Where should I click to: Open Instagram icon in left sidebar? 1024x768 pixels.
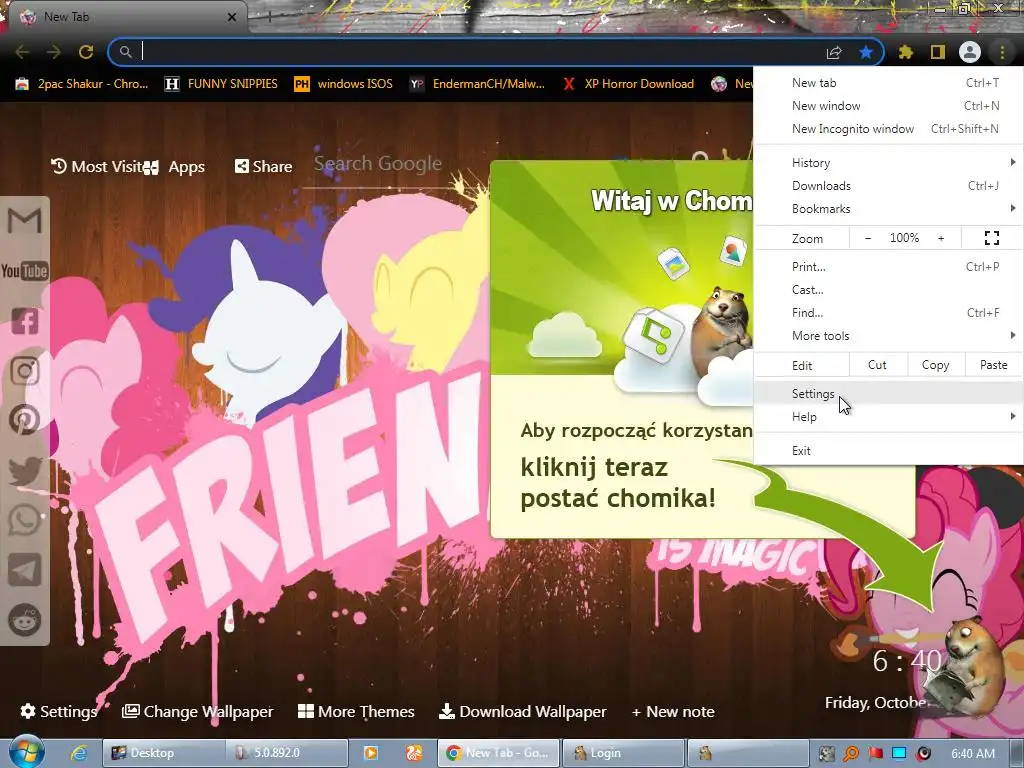(24, 370)
